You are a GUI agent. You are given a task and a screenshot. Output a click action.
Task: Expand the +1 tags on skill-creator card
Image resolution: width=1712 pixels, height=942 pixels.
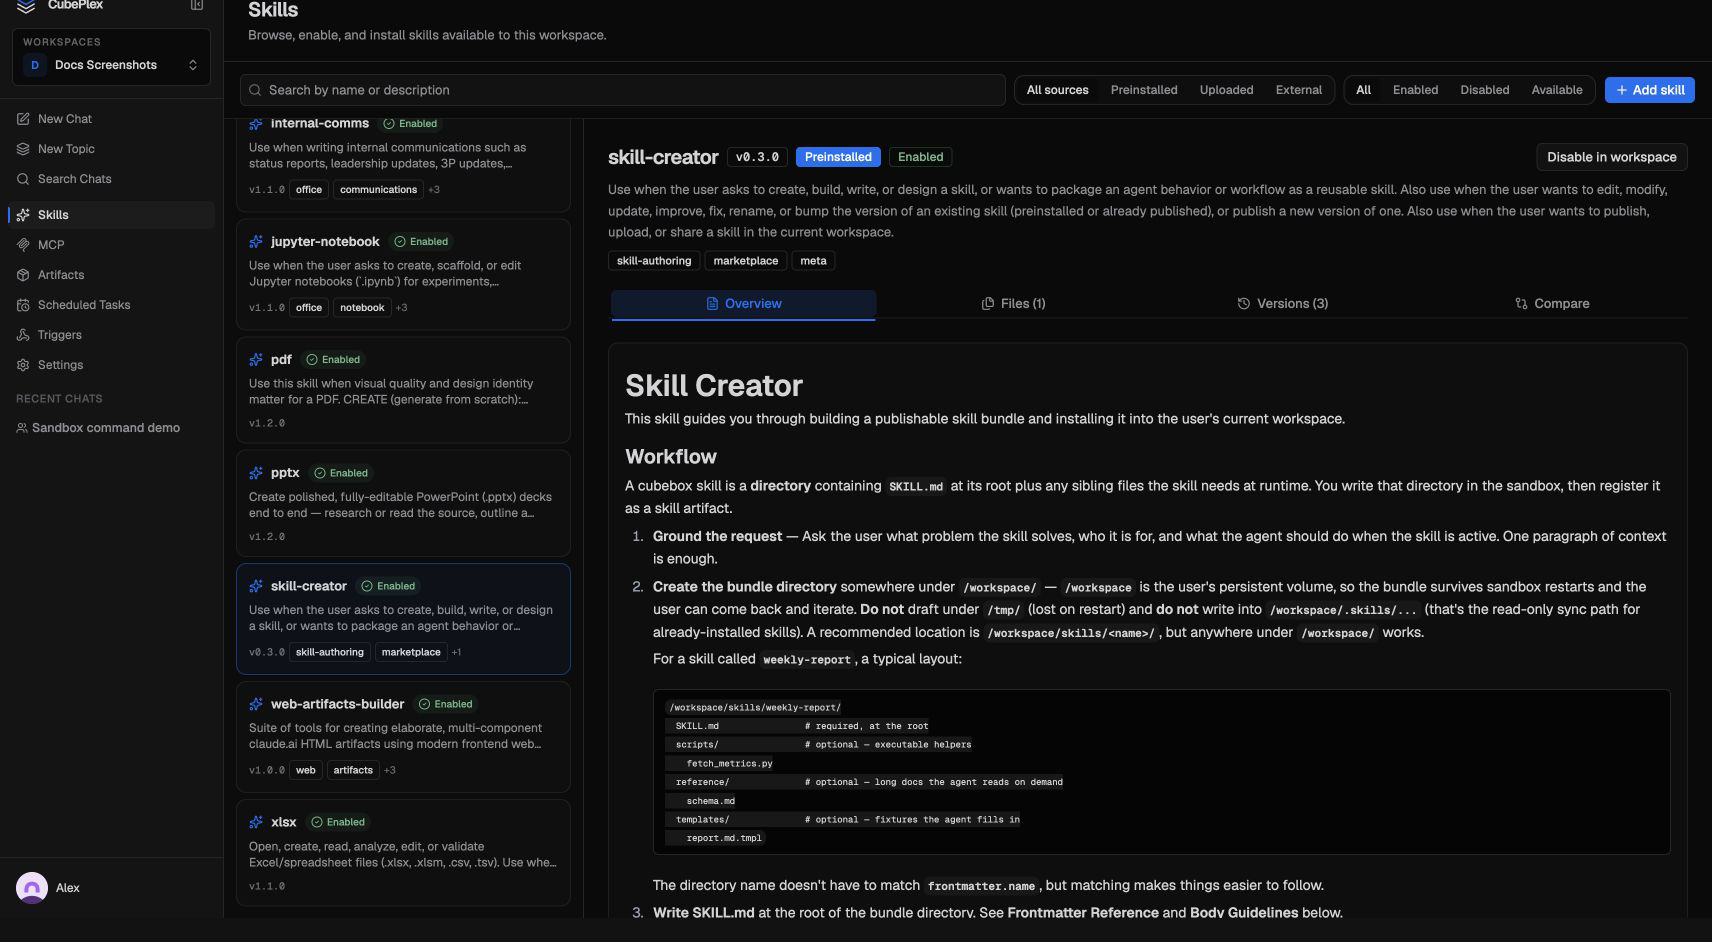click(x=456, y=652)
